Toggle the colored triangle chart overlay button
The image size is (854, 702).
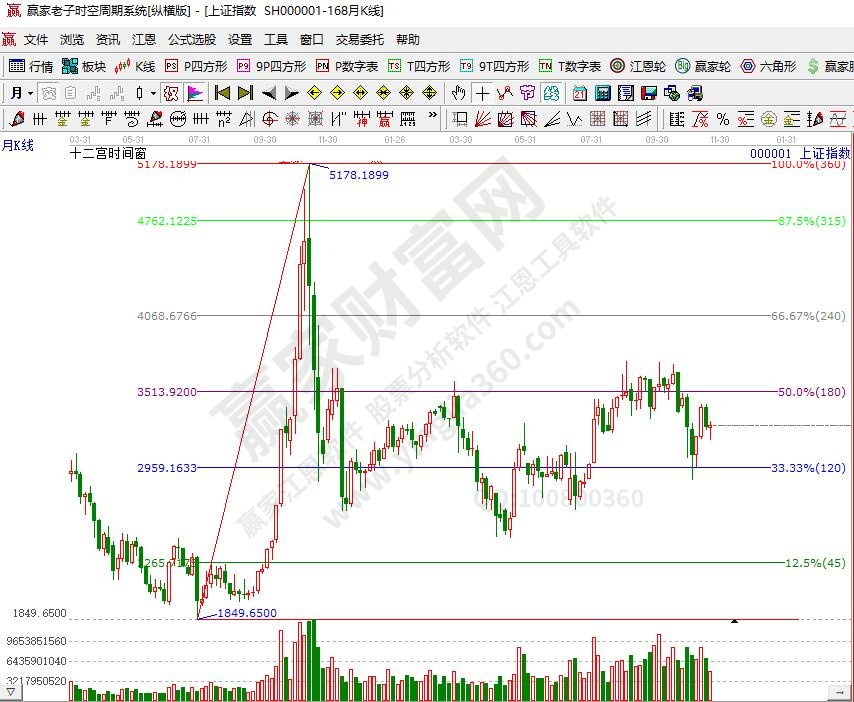(194, 93)
